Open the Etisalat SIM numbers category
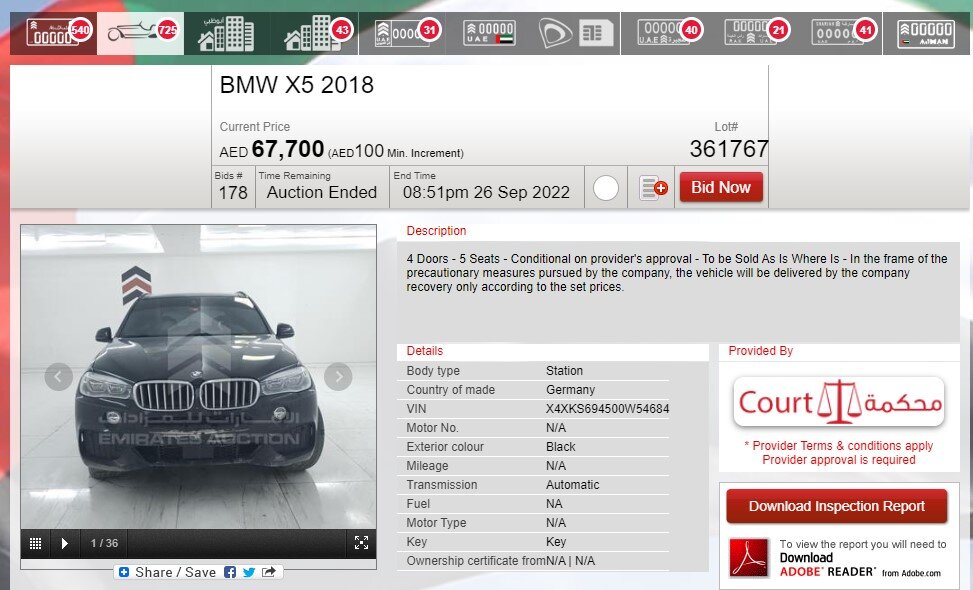 pos(576,33)
